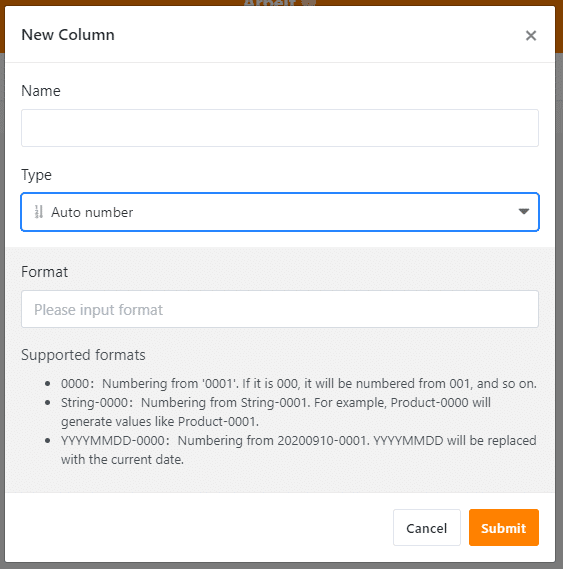Focus the Name input field
The image size is (563, 569).
280,128
